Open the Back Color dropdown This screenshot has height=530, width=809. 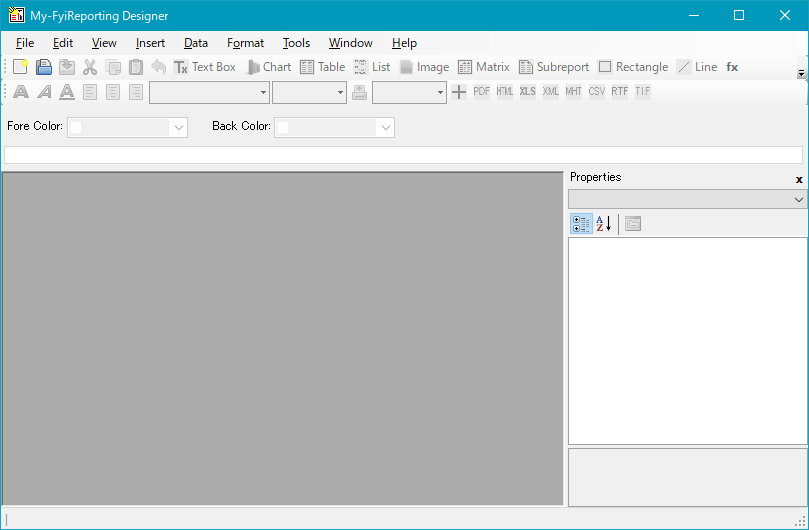pos(386,127)
